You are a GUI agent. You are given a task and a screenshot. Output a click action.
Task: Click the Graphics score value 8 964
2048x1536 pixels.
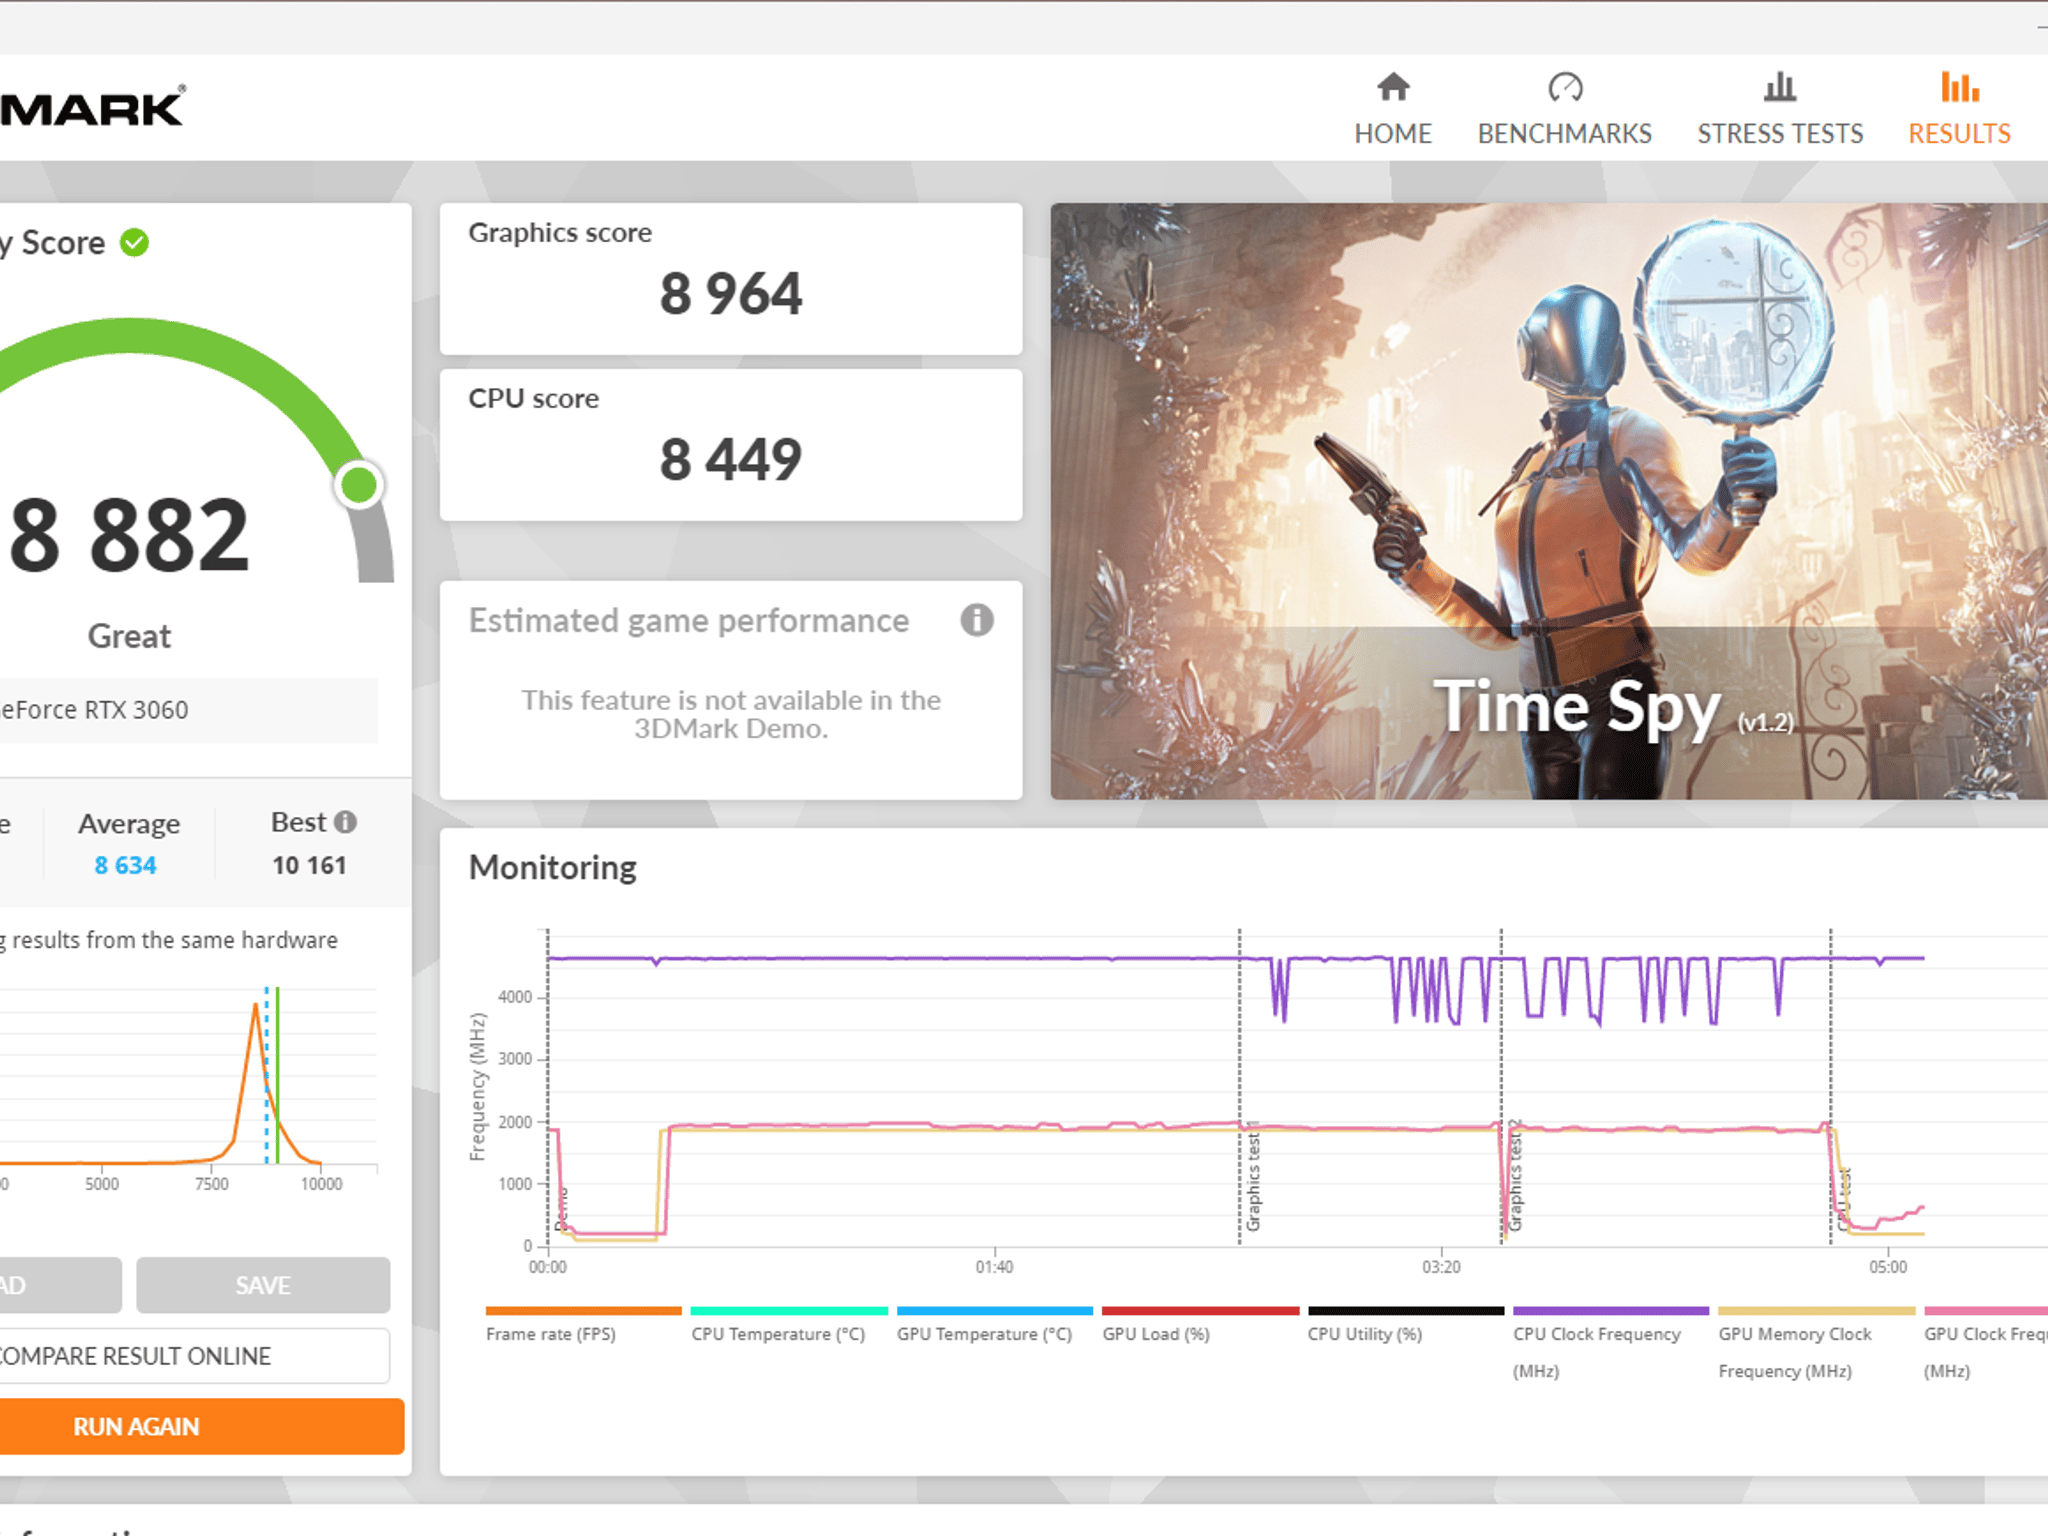pyautogui.click(x=731, y=294)
